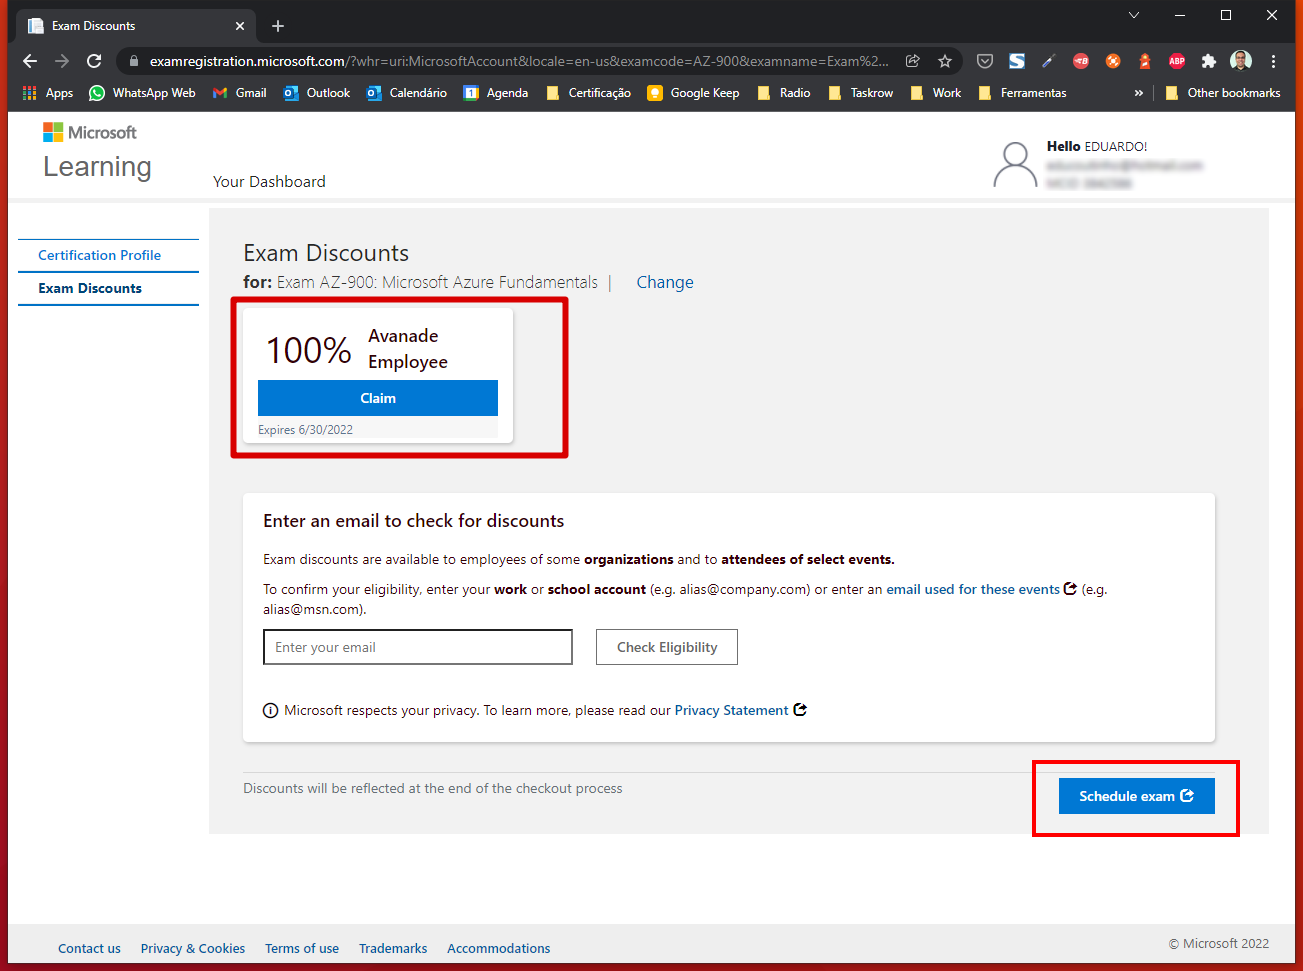Expand the Work bookmark folder

tap(935, 93)
